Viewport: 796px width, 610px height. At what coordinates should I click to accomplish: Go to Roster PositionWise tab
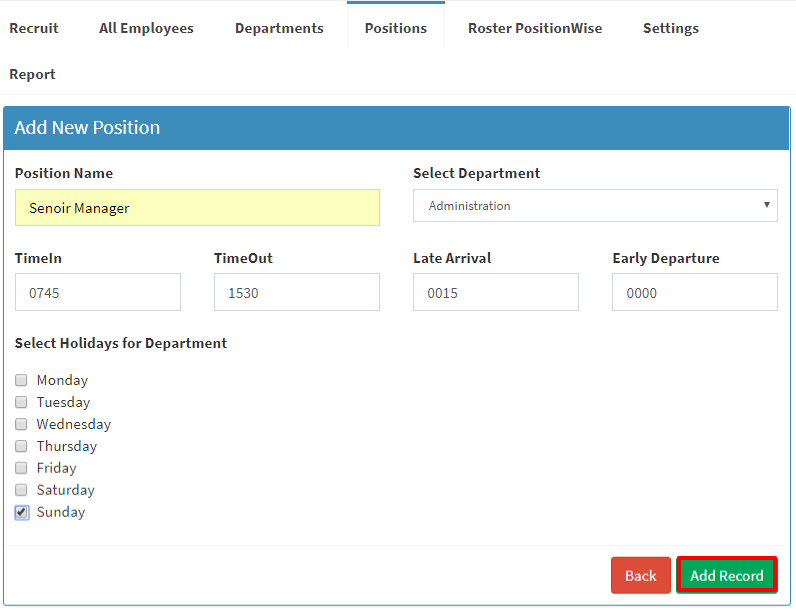pyautogui.click(x=535, y=28)
